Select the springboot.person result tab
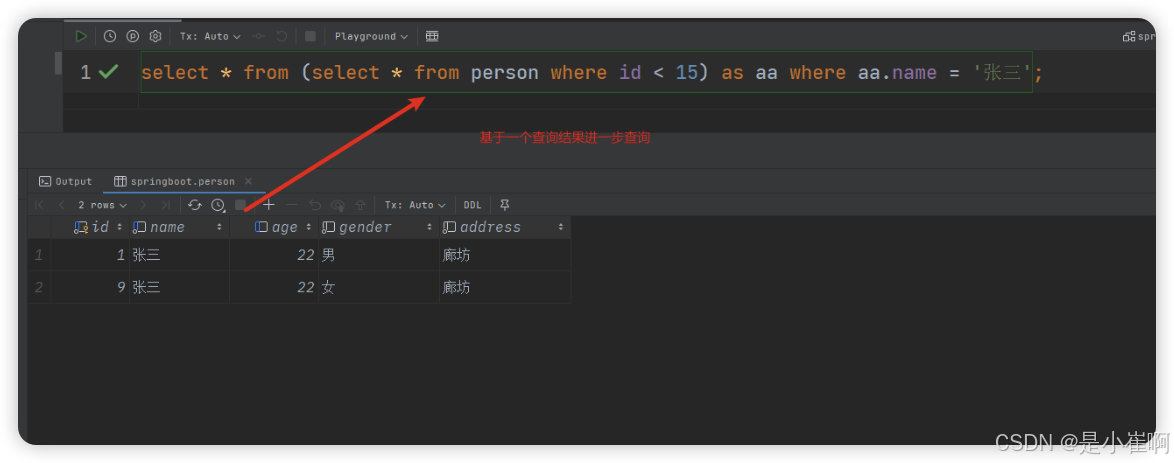The image size is (1174, 463). pyautogui.click(x=174, y=181)
